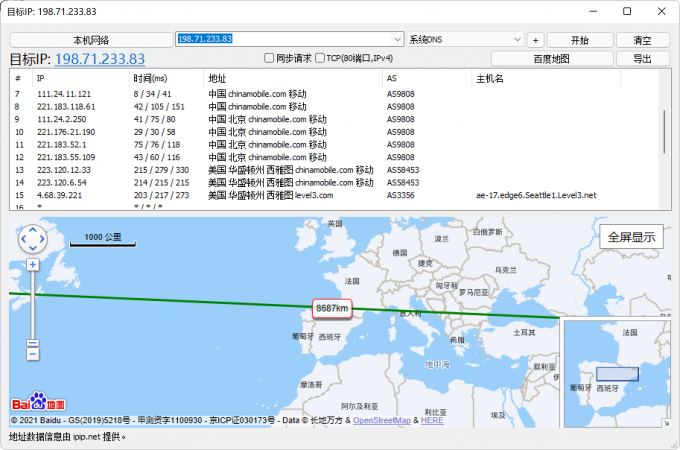
Task: Click the 8687km distance label
Action: point(332,308)
